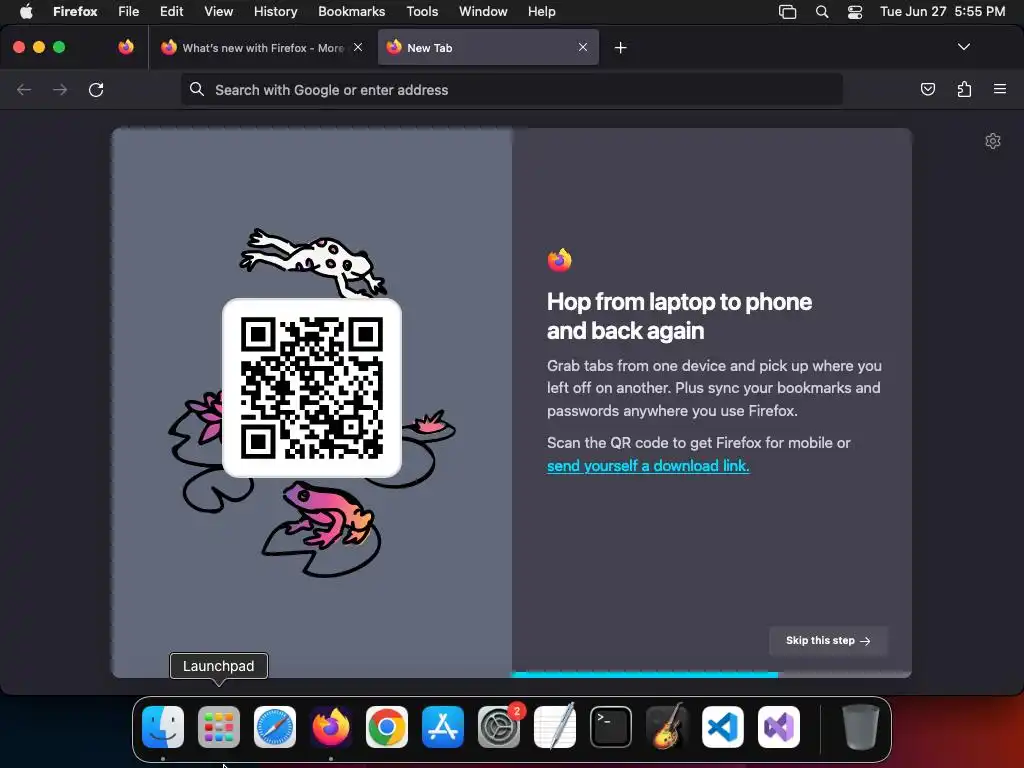Reload the current page
This screenshot has width=1024, height=768.
(x=96, y=89)
